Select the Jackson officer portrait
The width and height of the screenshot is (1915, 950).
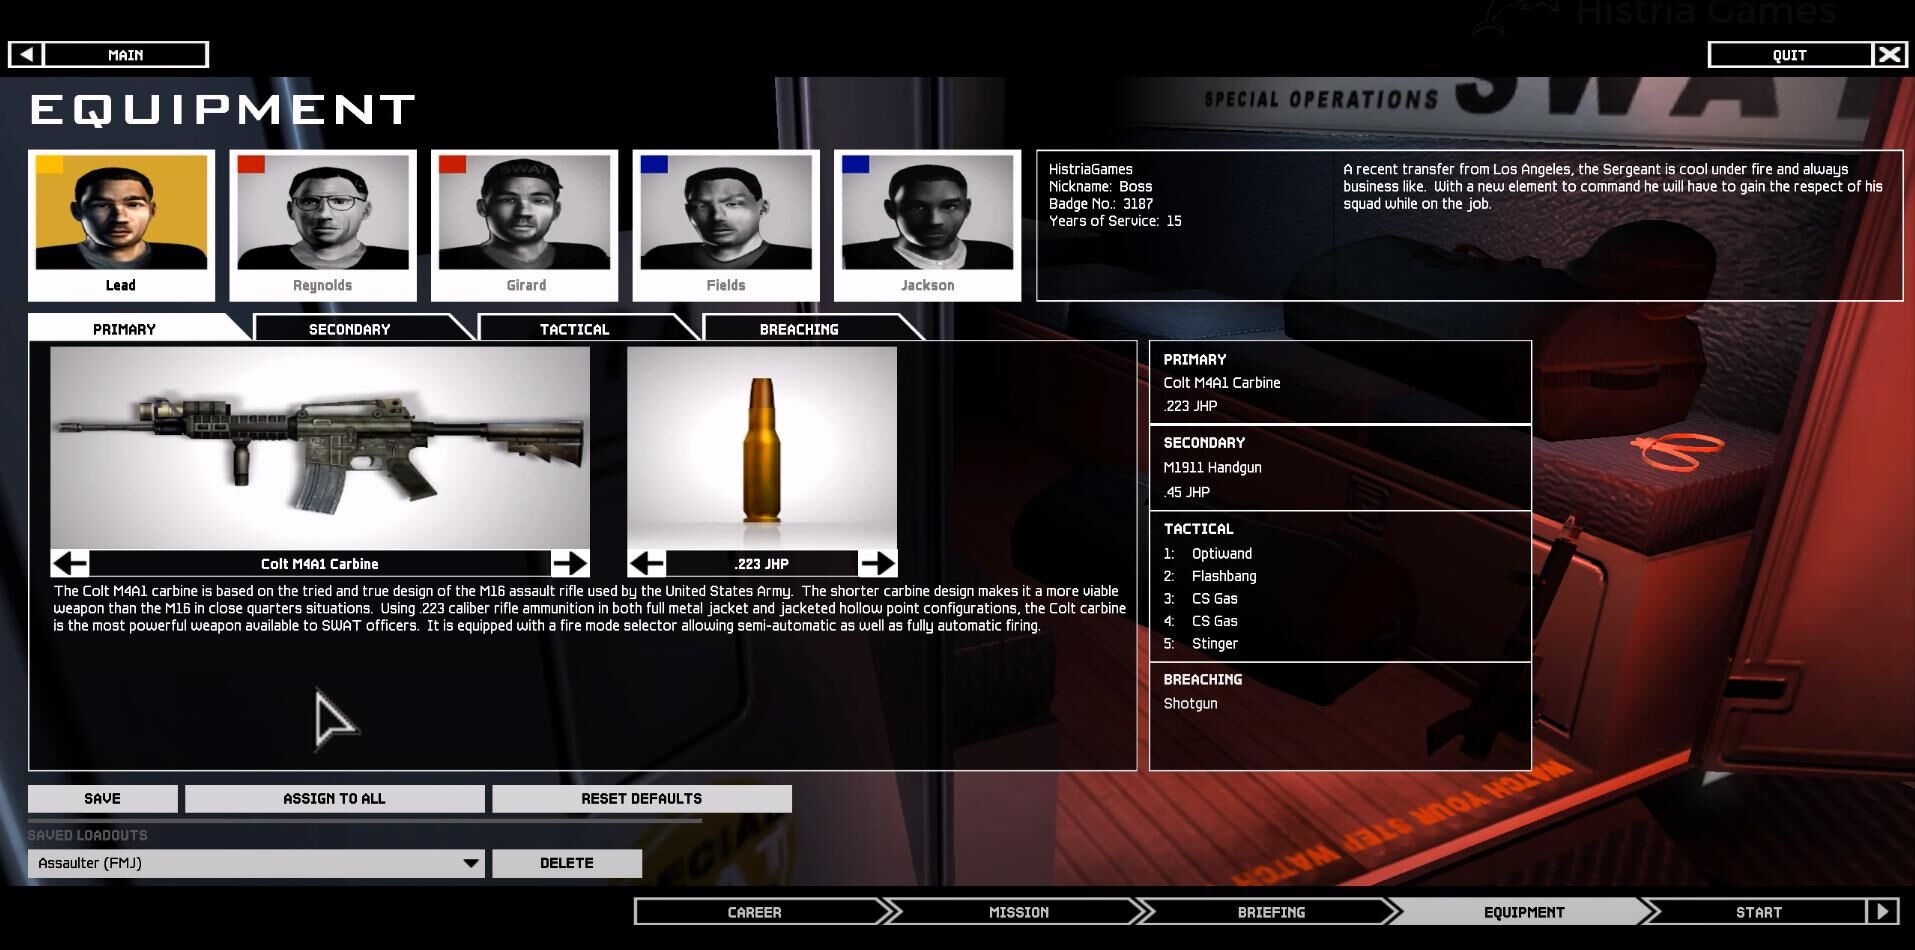pyautogui.click(x=927, y=225)
